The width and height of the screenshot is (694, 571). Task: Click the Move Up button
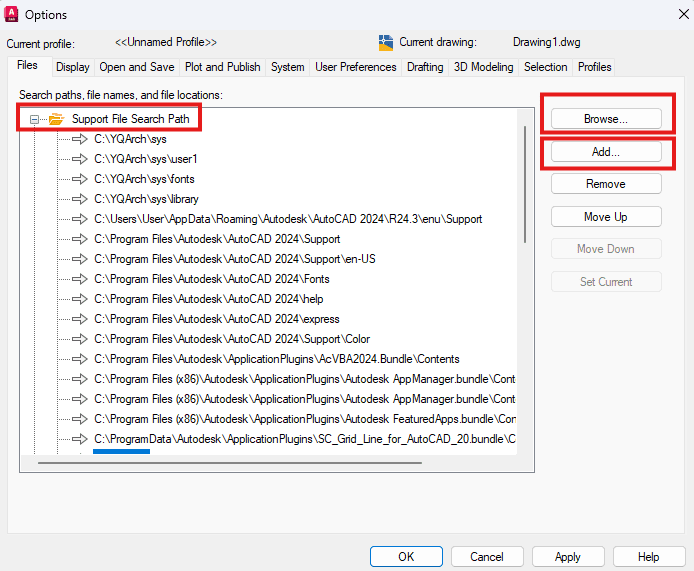[606, 217]
